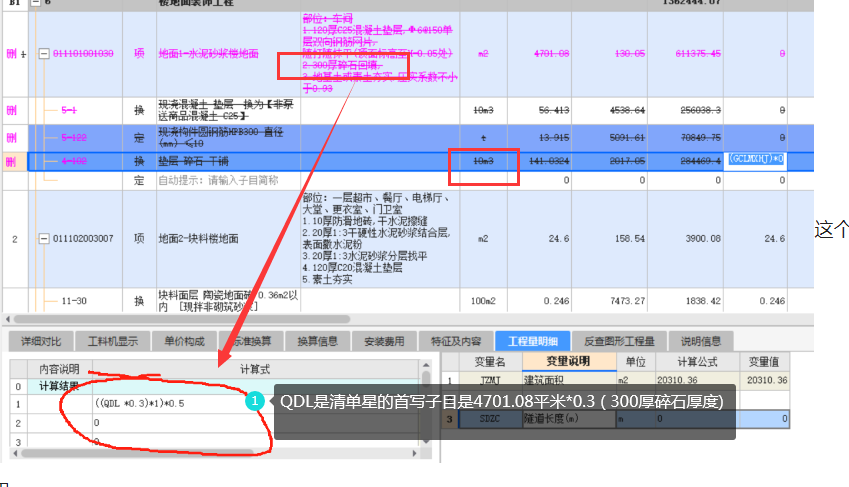The width and height of the screenshot is (849, 487).
Task: Click the unit price 7473.27 cell
Action: coord(610,301)
